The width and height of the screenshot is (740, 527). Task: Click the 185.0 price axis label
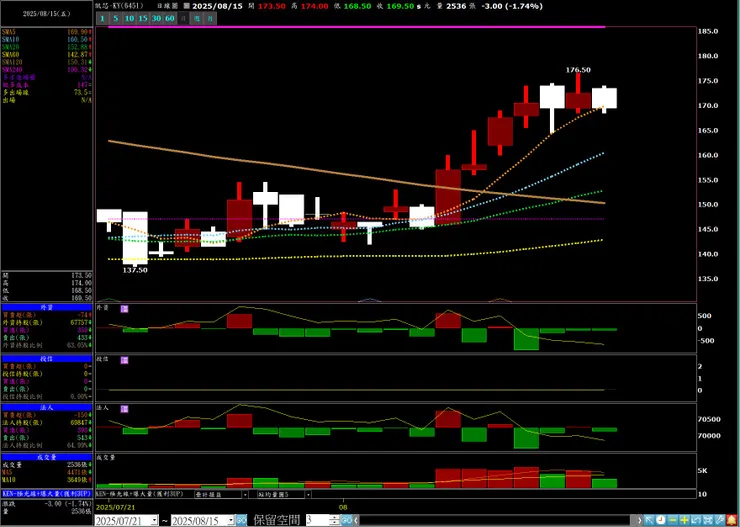pos(708,31)
